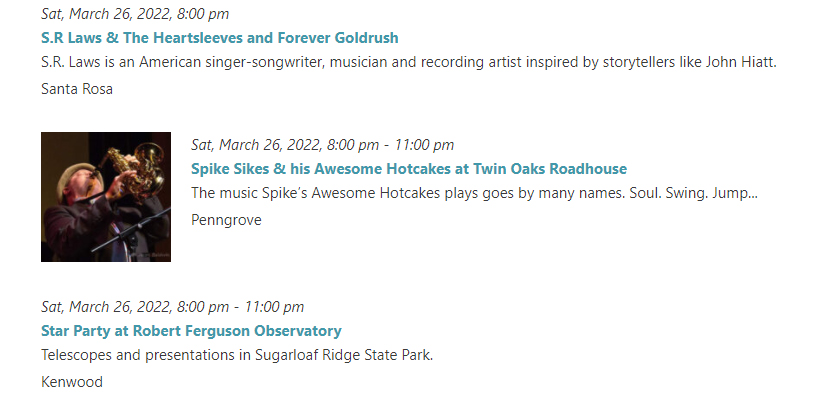Open the S.R Laws & The Heartsleeves event link
This screenshot has height=411, width=835.
[219, 38]
